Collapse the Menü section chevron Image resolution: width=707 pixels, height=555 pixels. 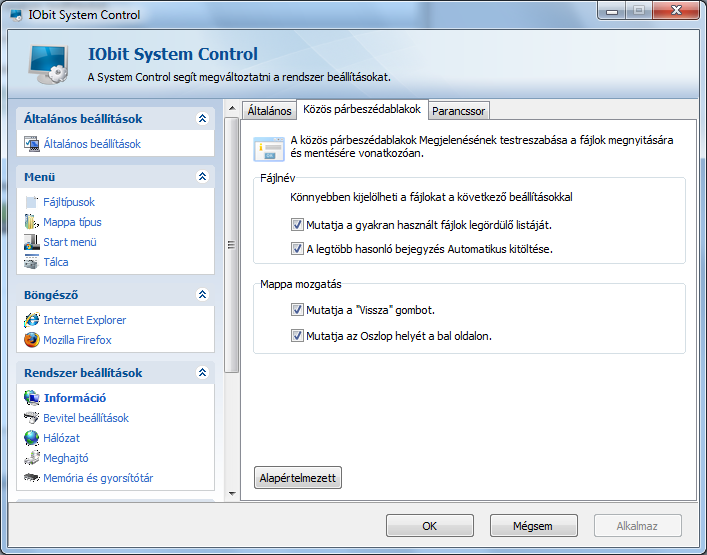[202, 176]
